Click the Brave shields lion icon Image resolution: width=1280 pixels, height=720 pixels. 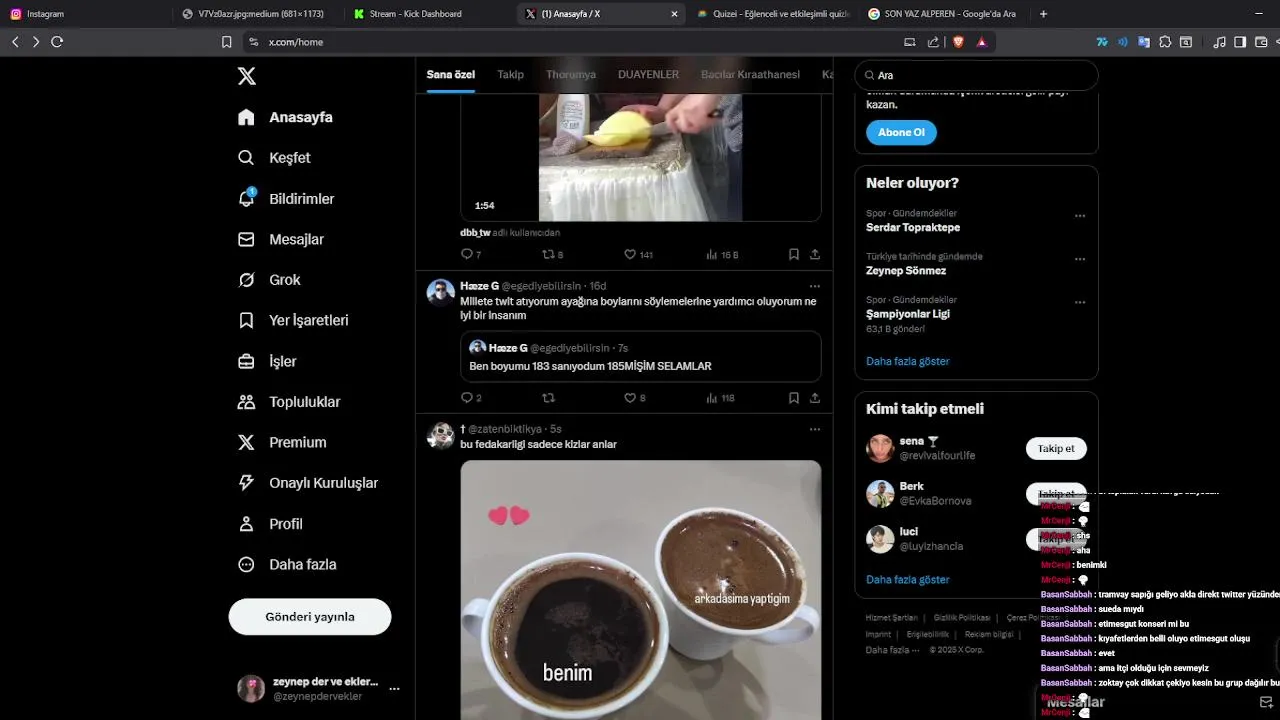coord(958,42)
